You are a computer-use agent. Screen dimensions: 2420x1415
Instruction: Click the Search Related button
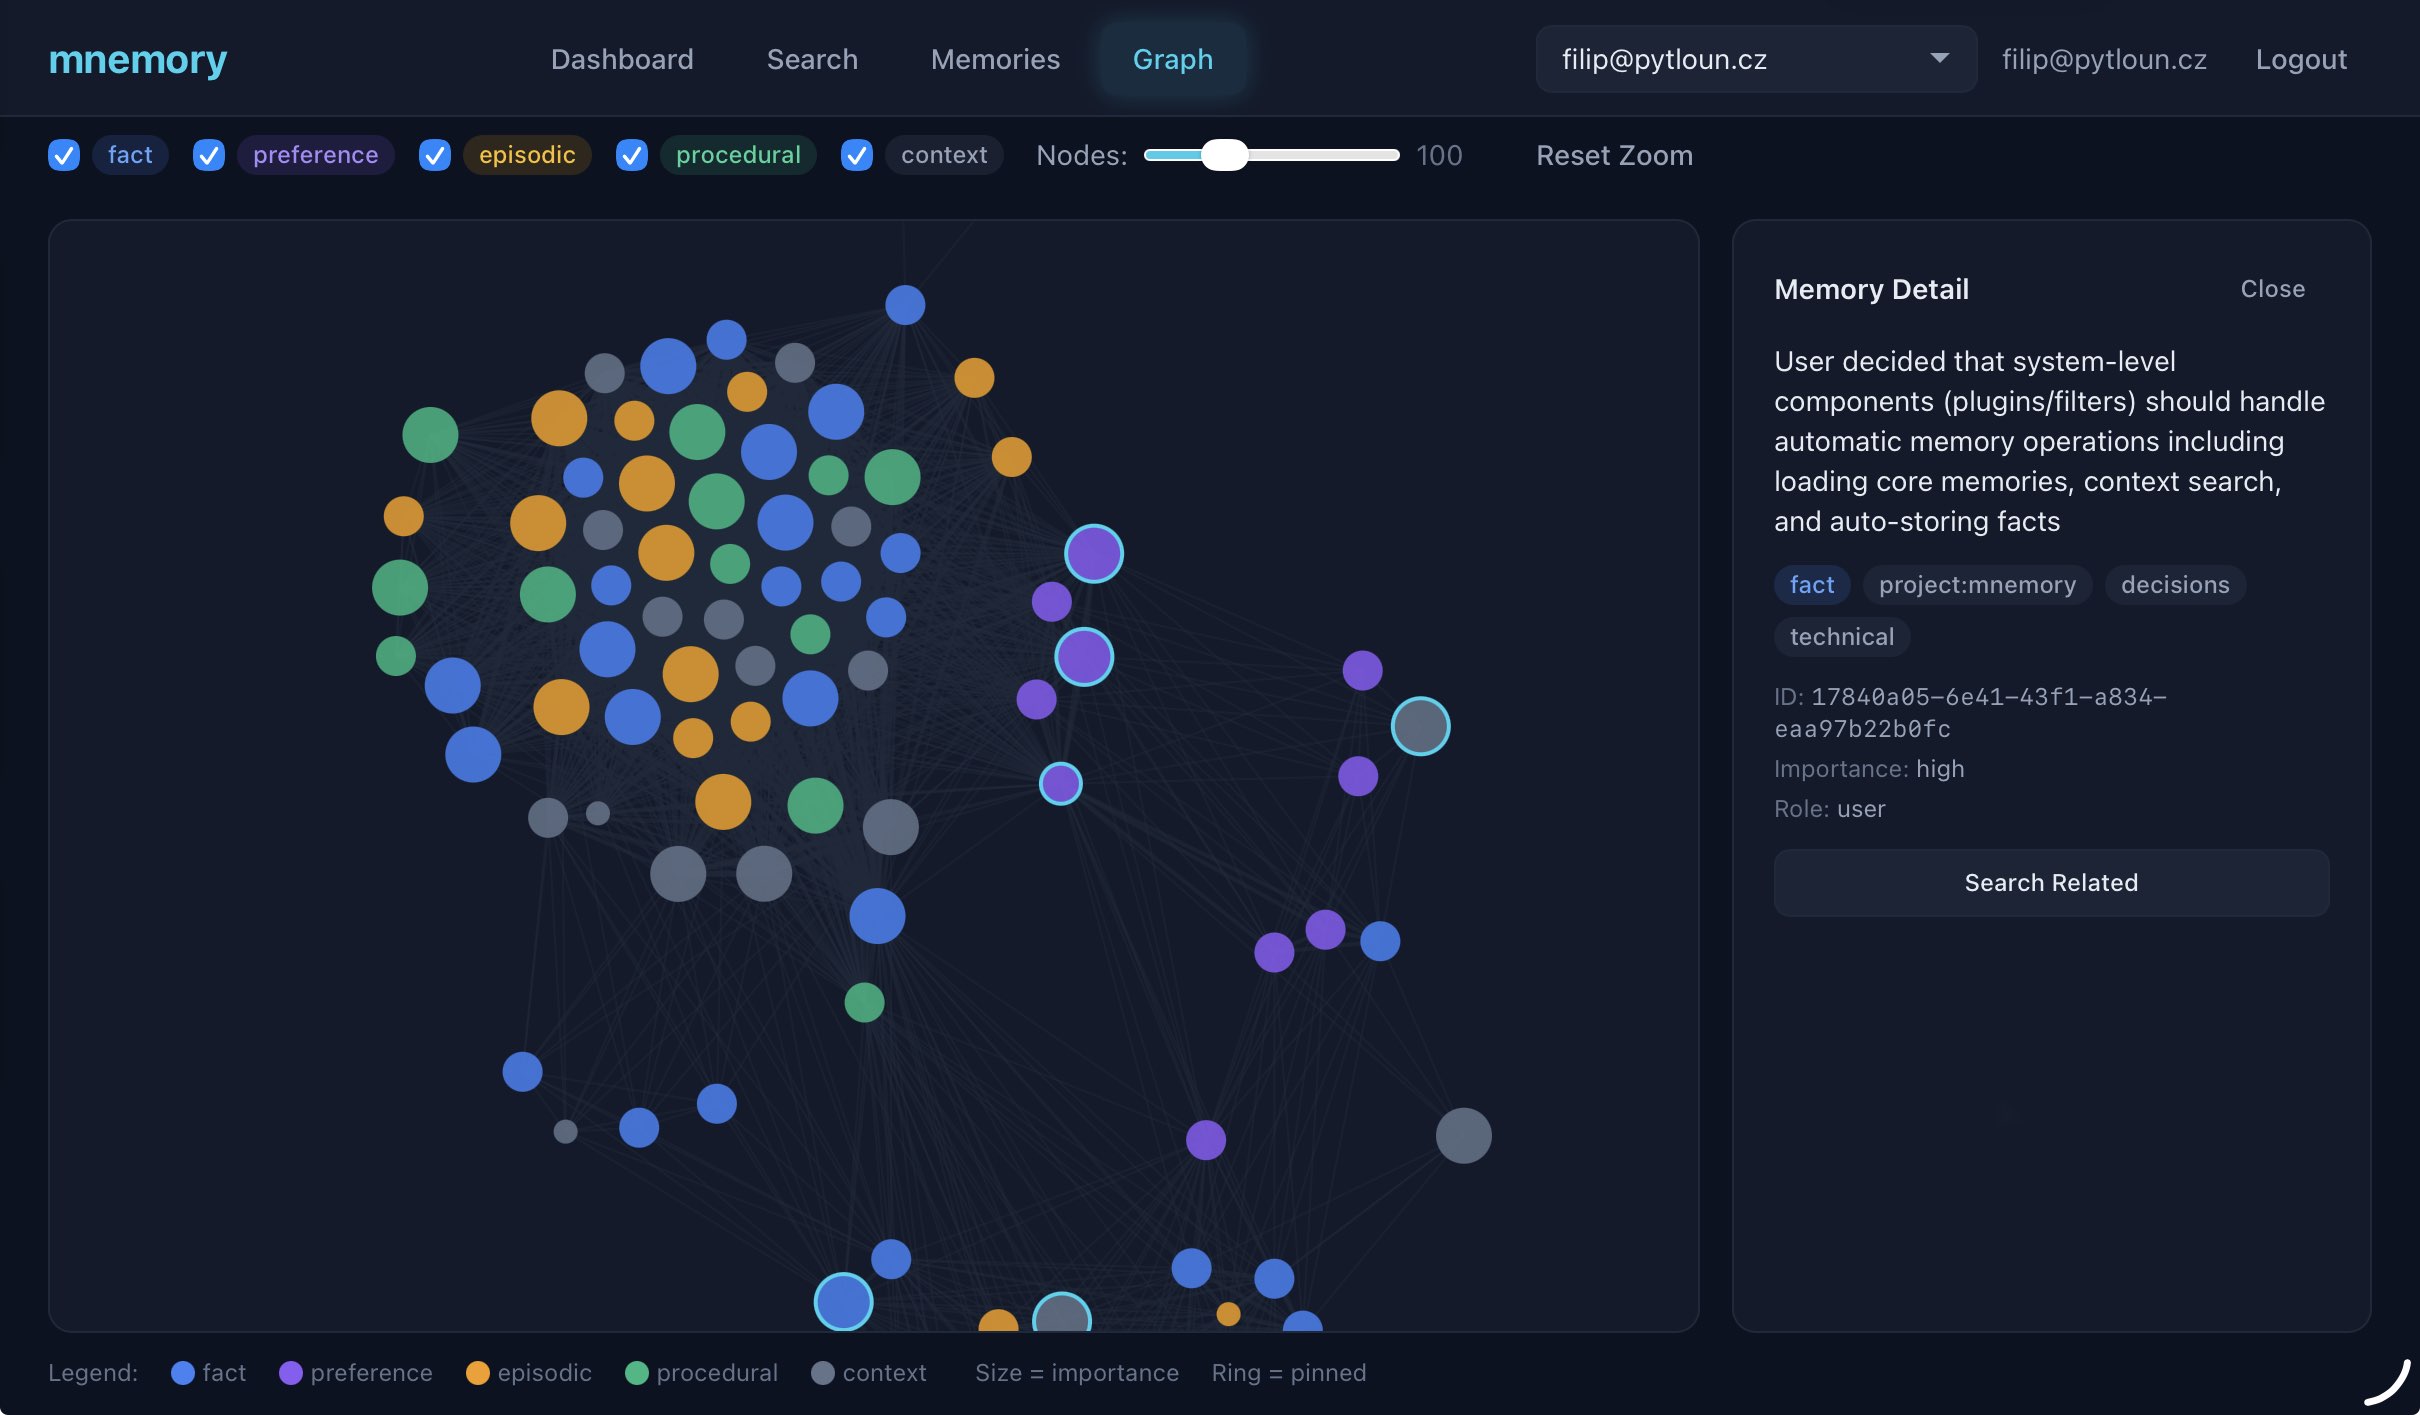click(x=2050, y=883)
